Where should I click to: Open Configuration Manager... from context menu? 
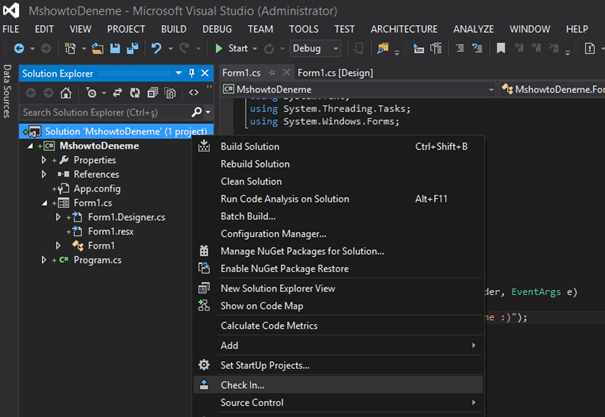coord(338,234)
